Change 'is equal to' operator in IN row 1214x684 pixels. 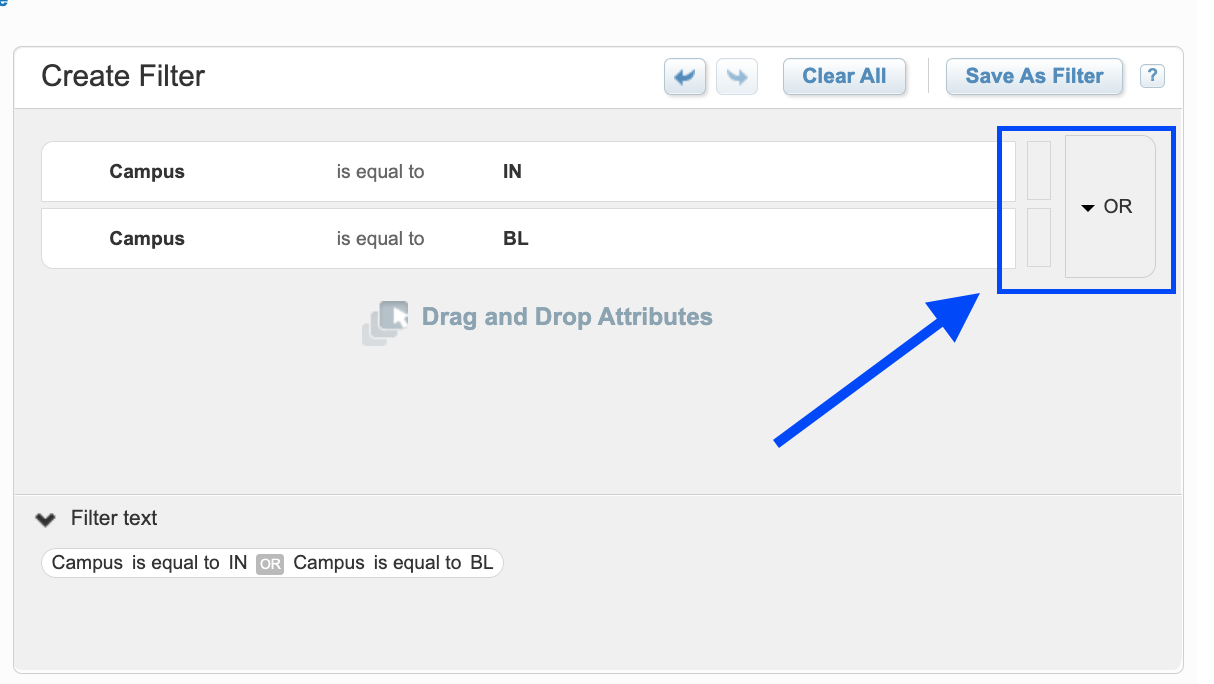380,172
